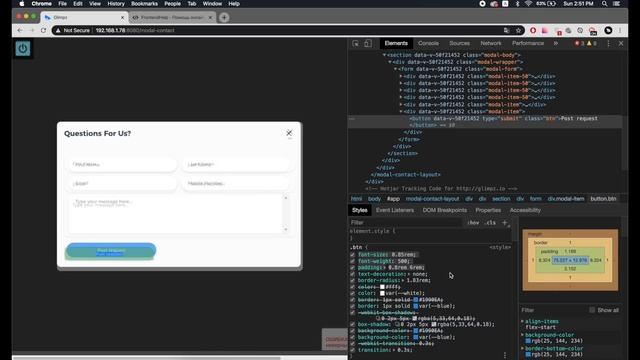
Task: Open the styles pane three-dot menu at bottom
Action: (x=504, y=355)
